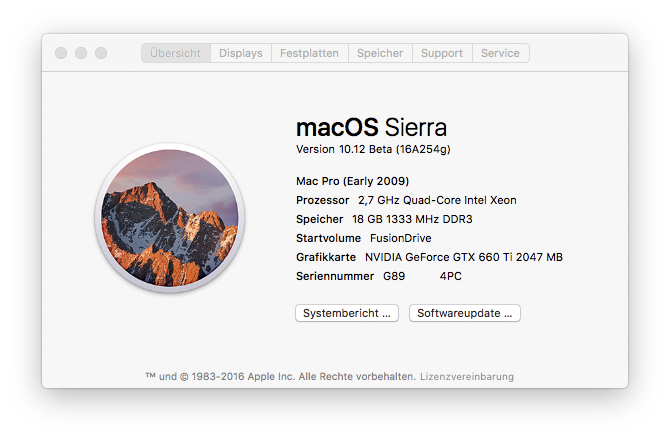670x438 pixels.
Task: Open the Service tab
Action: (500, 53)
